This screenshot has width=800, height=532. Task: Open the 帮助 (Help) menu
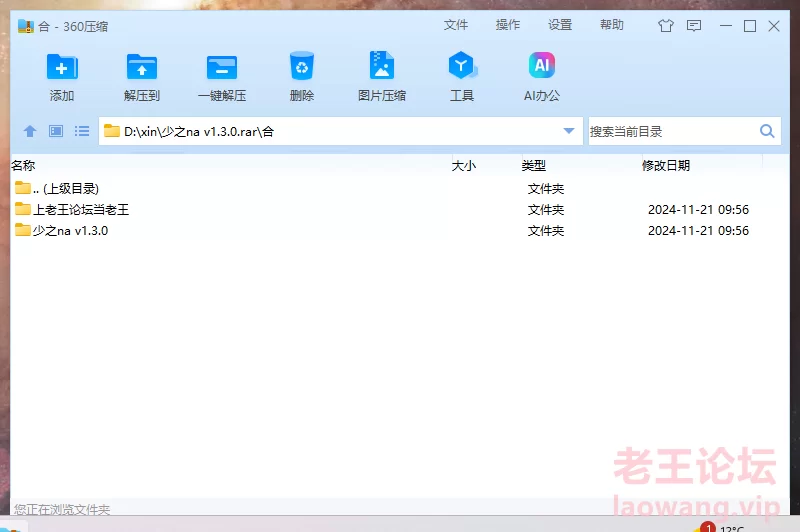(x=612, y=24)
